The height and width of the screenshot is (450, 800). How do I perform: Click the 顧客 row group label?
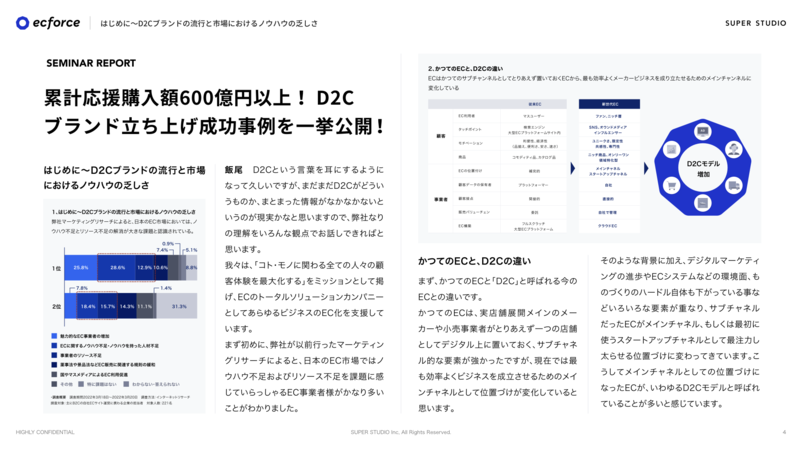(441, 136)
